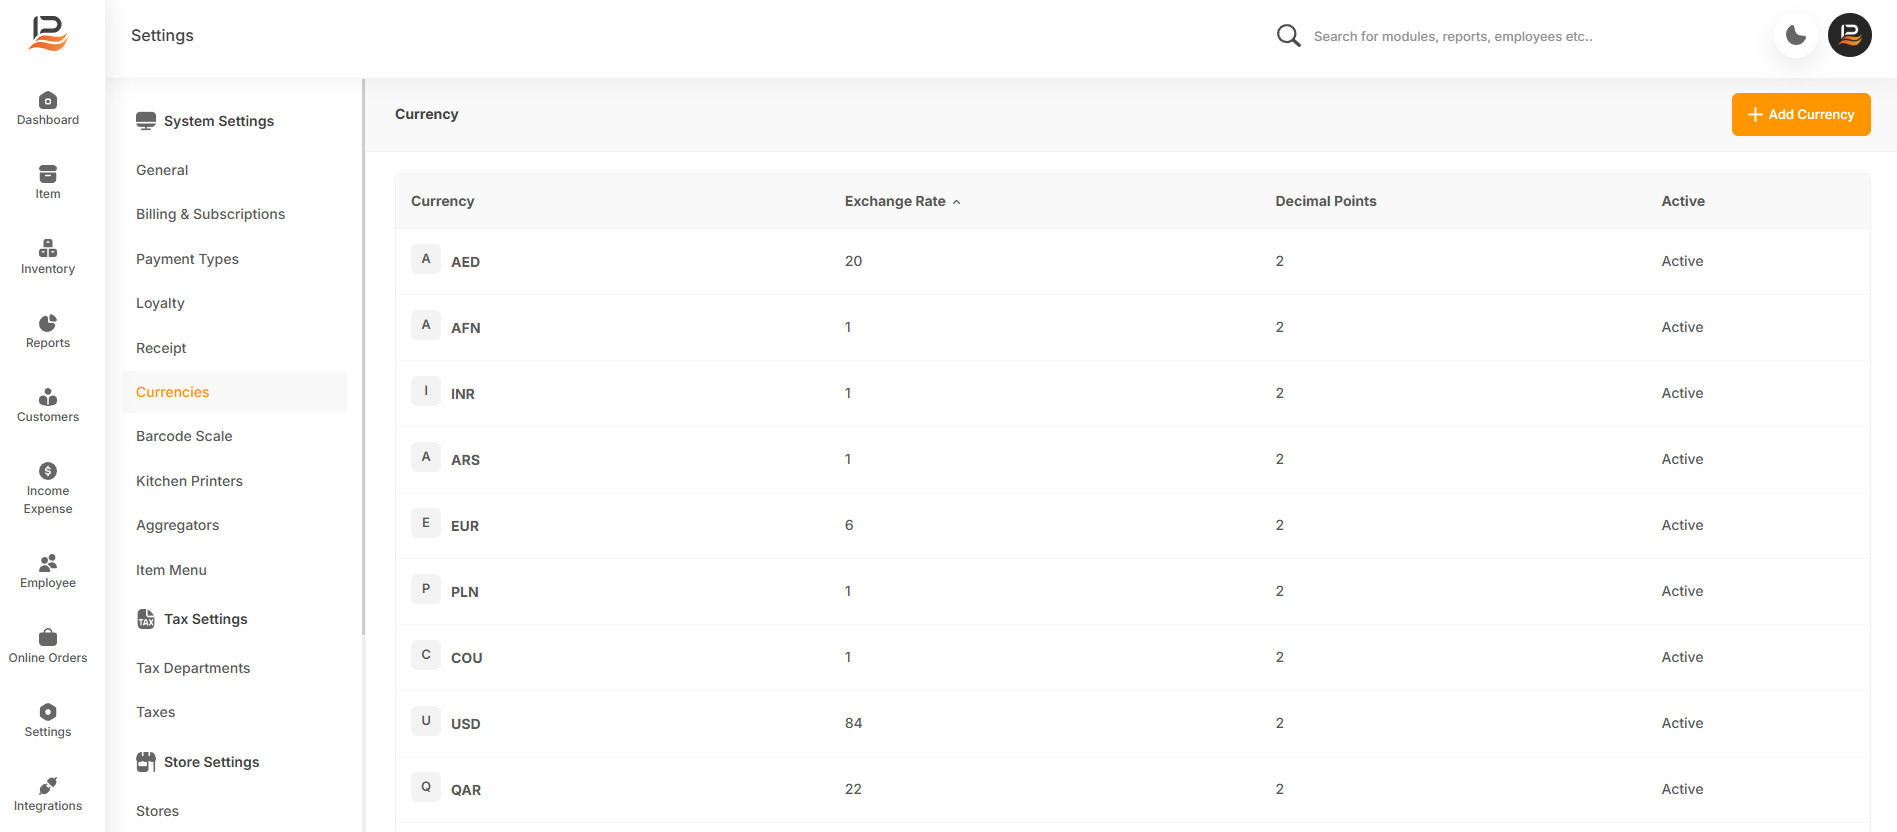The width and height of the screenshot is (1897, 832).
Task: Open the Dashboard icon in sidebar
Action: click(x=48, y=100)
